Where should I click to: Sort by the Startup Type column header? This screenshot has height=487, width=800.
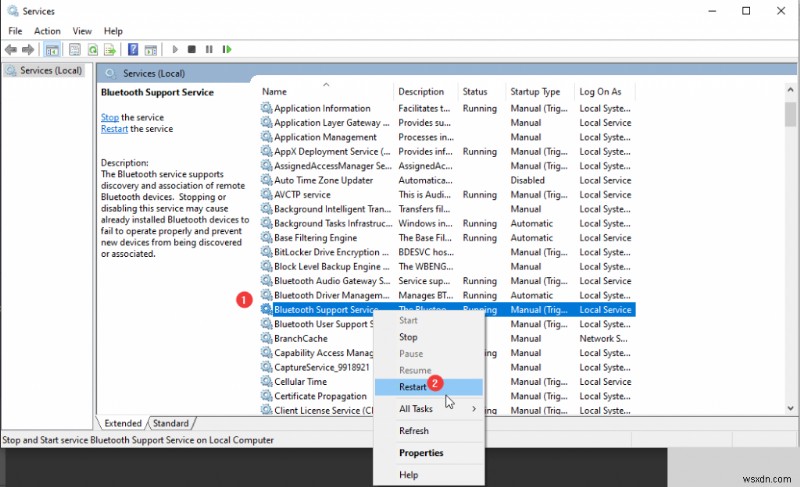pos(540,91)
